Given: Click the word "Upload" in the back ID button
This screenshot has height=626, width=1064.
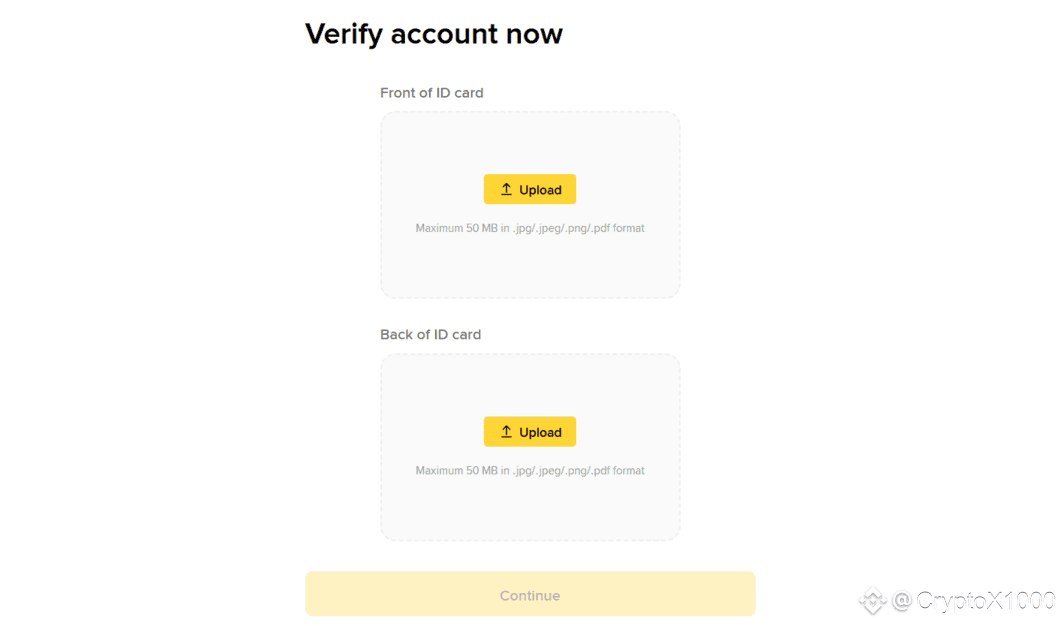Looking at the screenshot, I should point(540,433).
